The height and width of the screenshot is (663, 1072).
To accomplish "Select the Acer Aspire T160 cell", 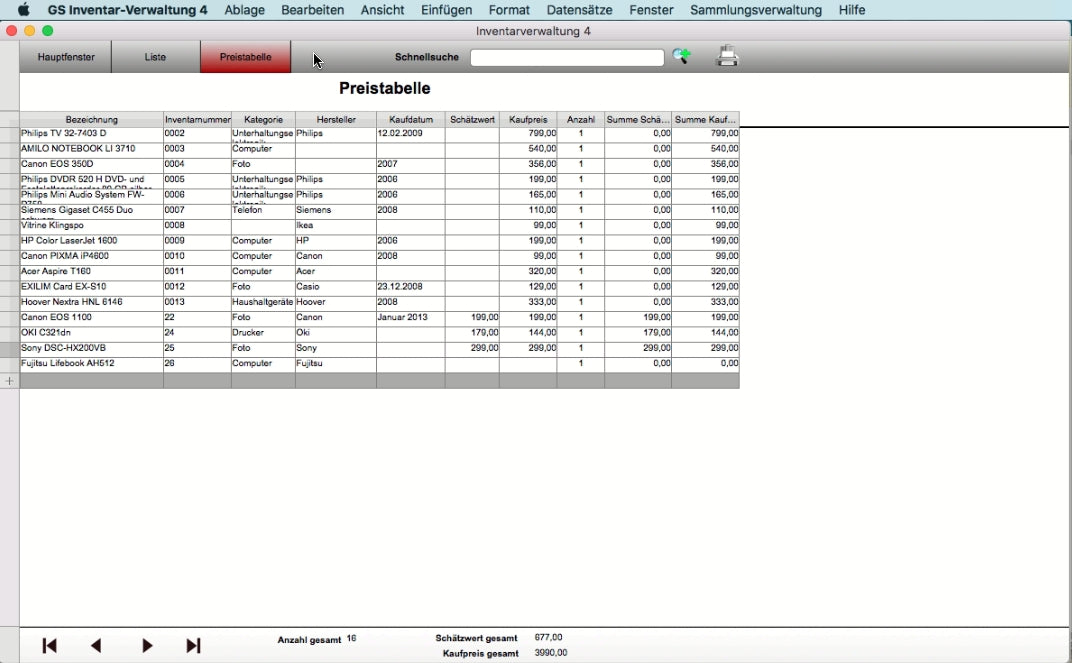I will coord(92,272).
